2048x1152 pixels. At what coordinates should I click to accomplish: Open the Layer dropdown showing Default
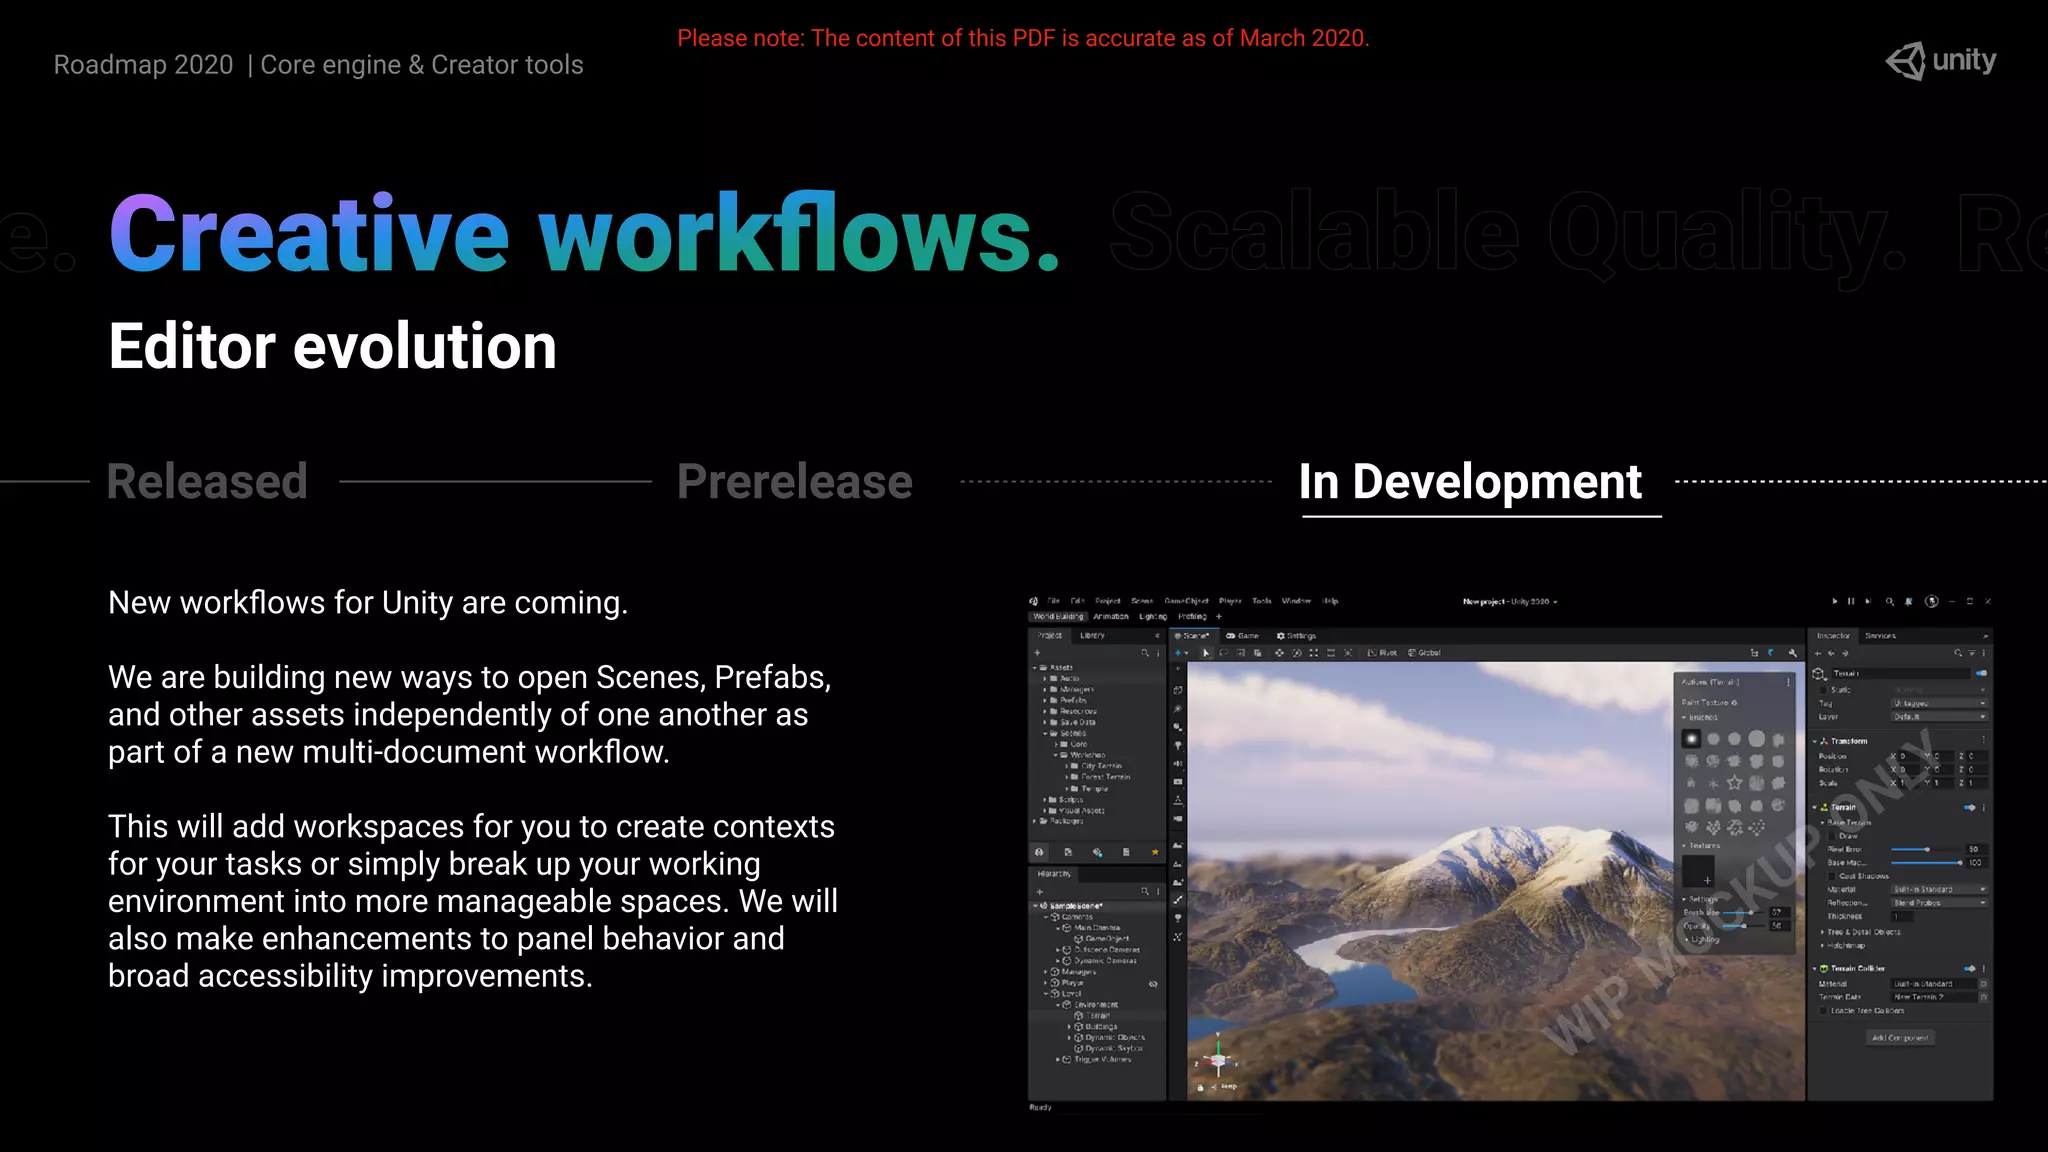[1940, 717]
